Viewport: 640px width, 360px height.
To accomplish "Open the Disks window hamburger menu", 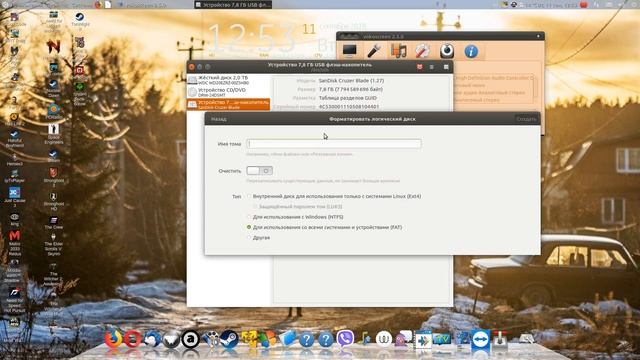I will 431,67.
